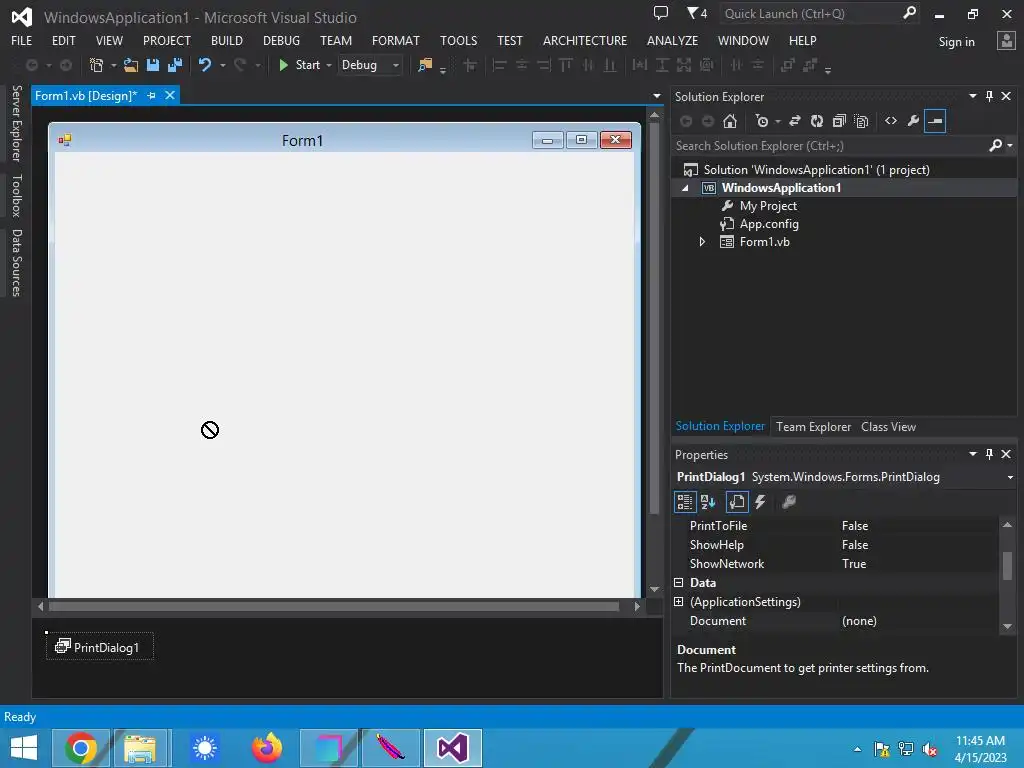Select the PrintDialog1 component in the tray
The image size is (1024, 768).
(x=99, y=647)
